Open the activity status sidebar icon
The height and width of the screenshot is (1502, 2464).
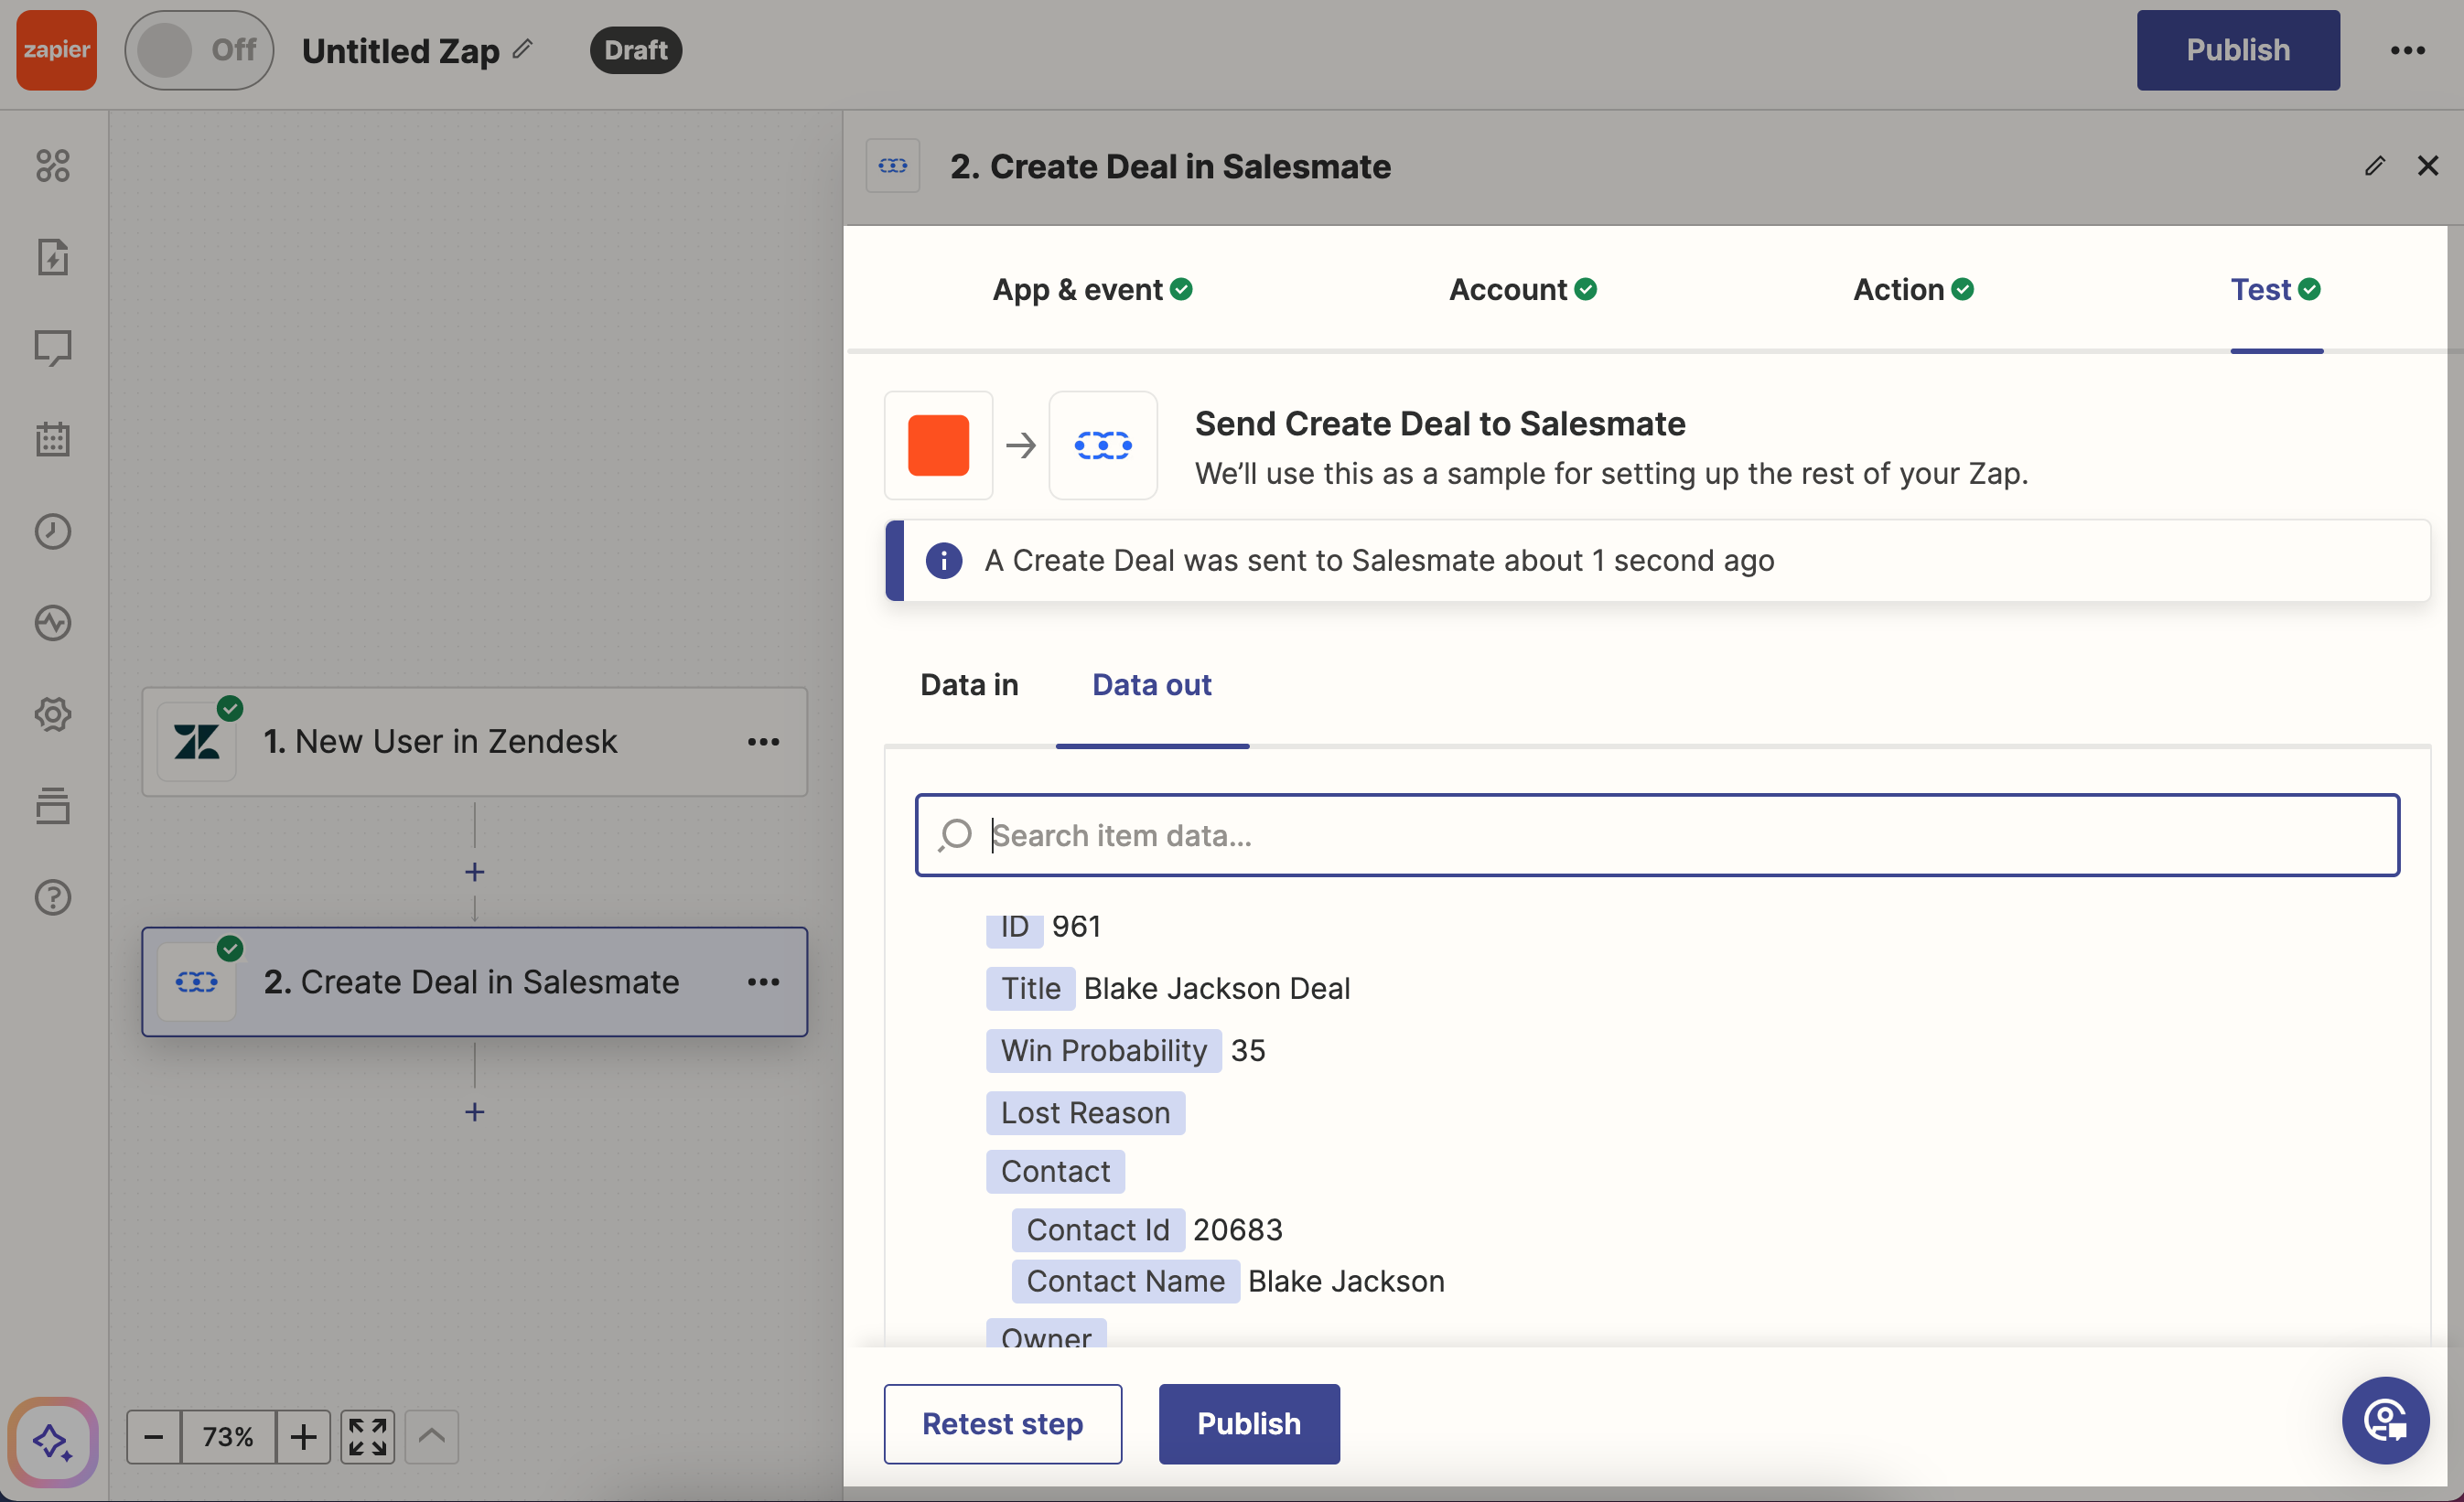point(53,623)
